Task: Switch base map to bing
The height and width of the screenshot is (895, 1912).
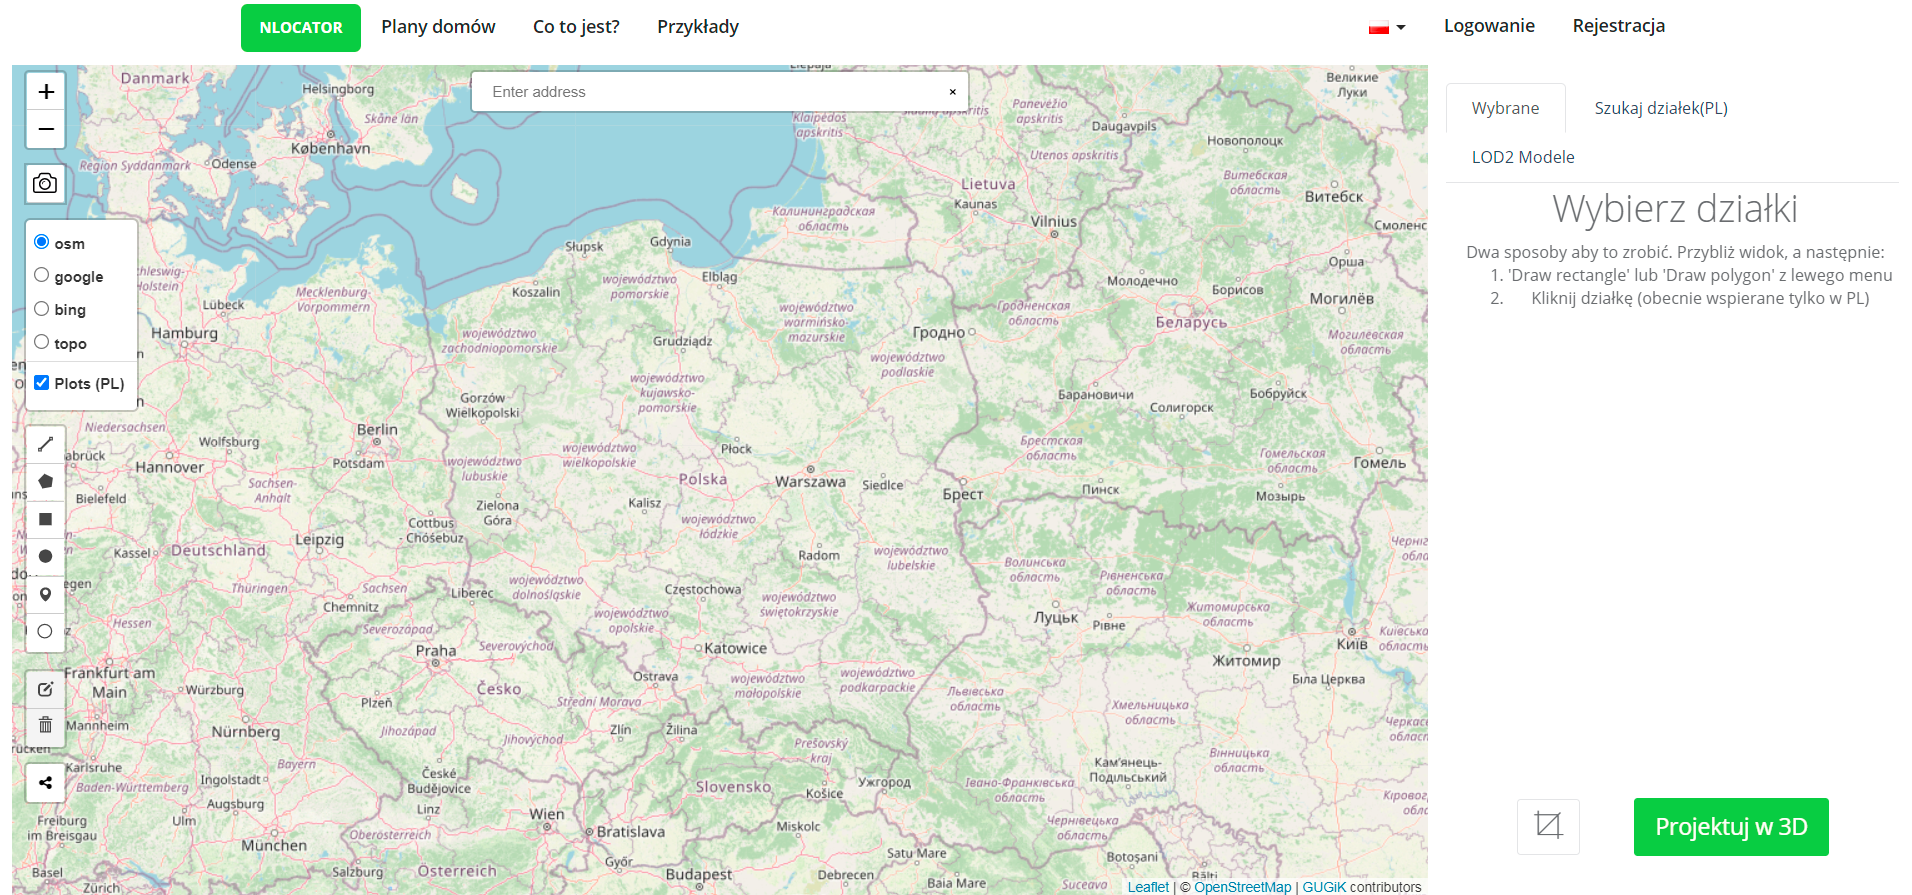Action: 42,309
